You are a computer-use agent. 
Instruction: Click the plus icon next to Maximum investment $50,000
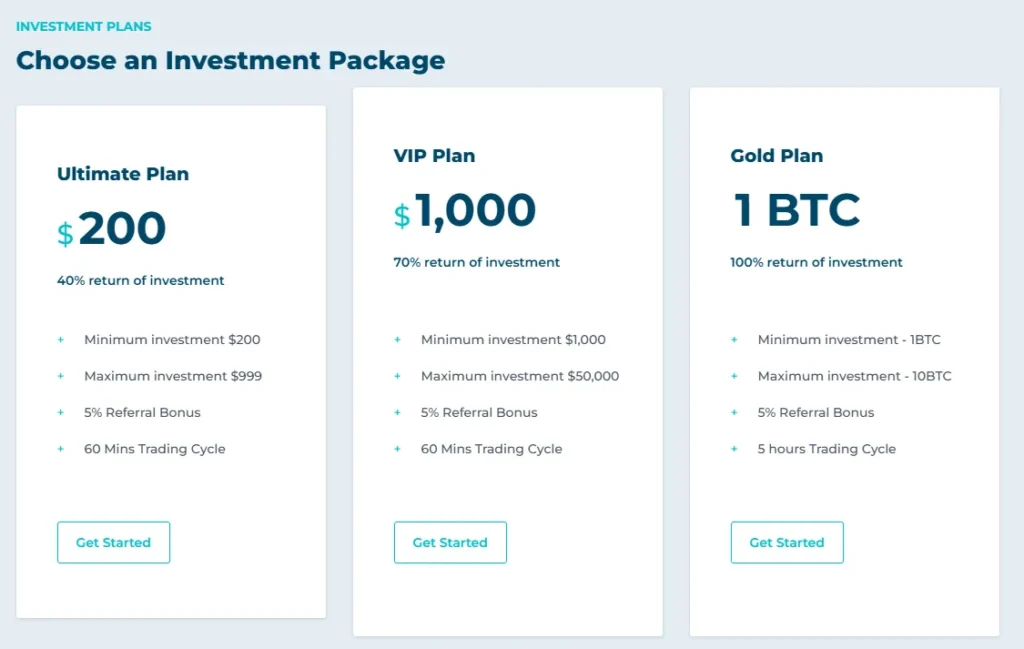click(399, 377)
